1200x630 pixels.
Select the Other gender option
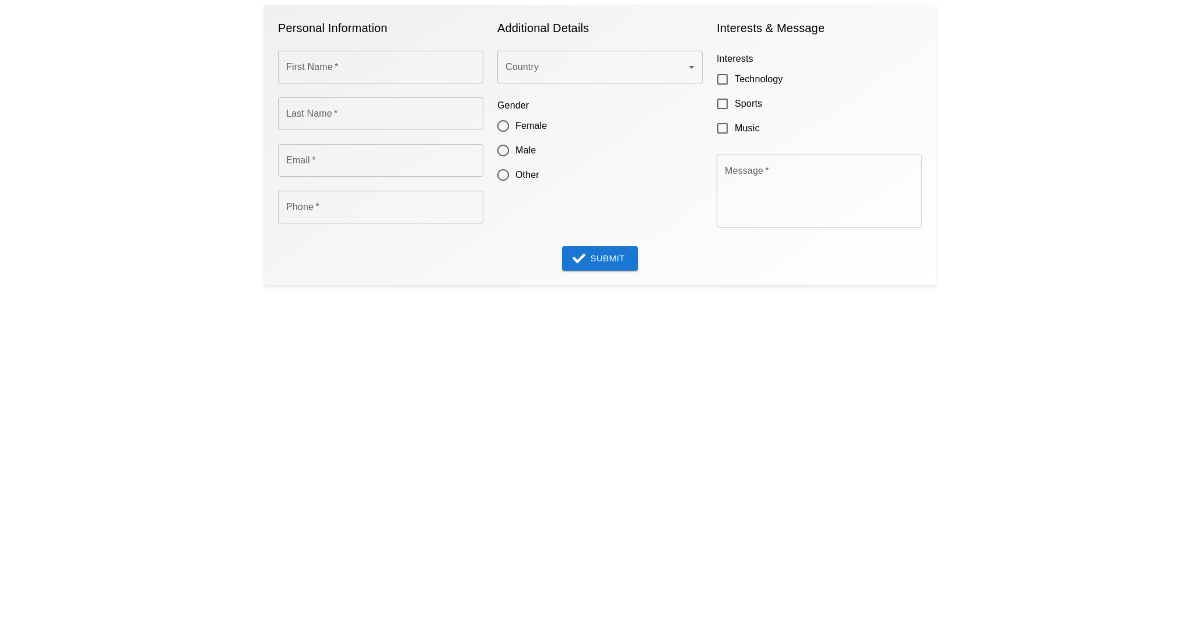pyautogui.click(x=503, y=175)
